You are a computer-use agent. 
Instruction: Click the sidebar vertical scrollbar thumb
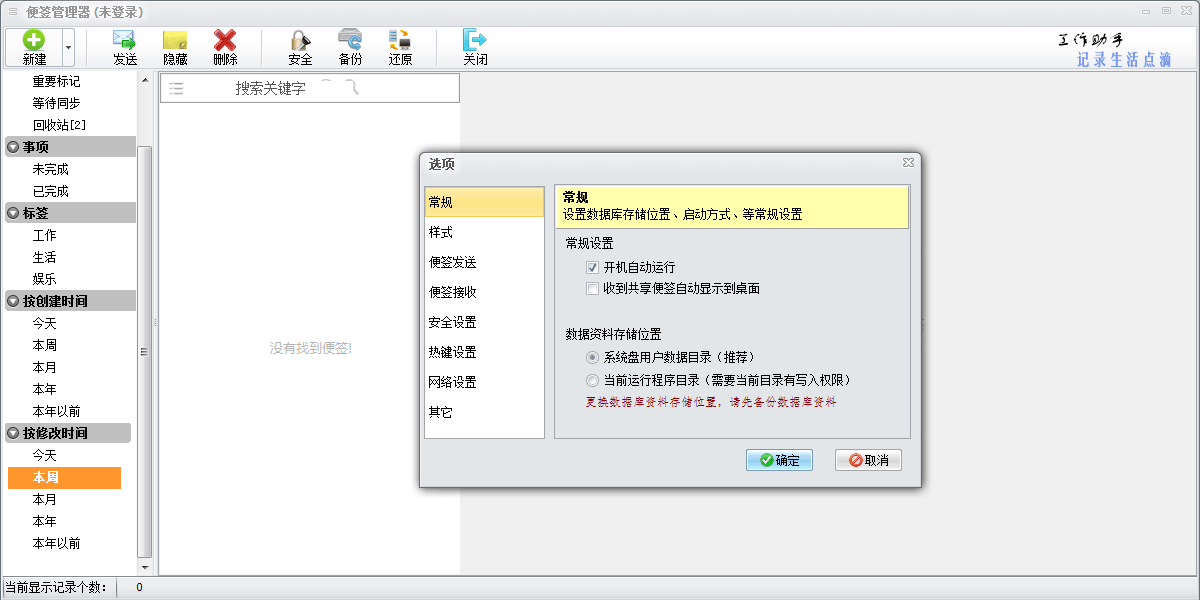click(x=145, y=350)
